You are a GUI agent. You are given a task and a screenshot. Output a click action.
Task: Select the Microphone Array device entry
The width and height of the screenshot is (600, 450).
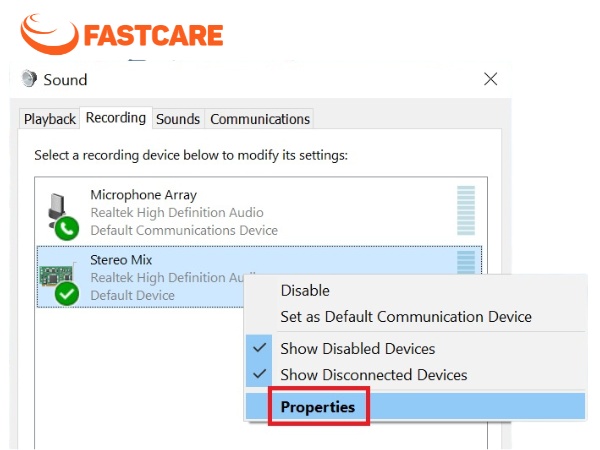point(259,212)
